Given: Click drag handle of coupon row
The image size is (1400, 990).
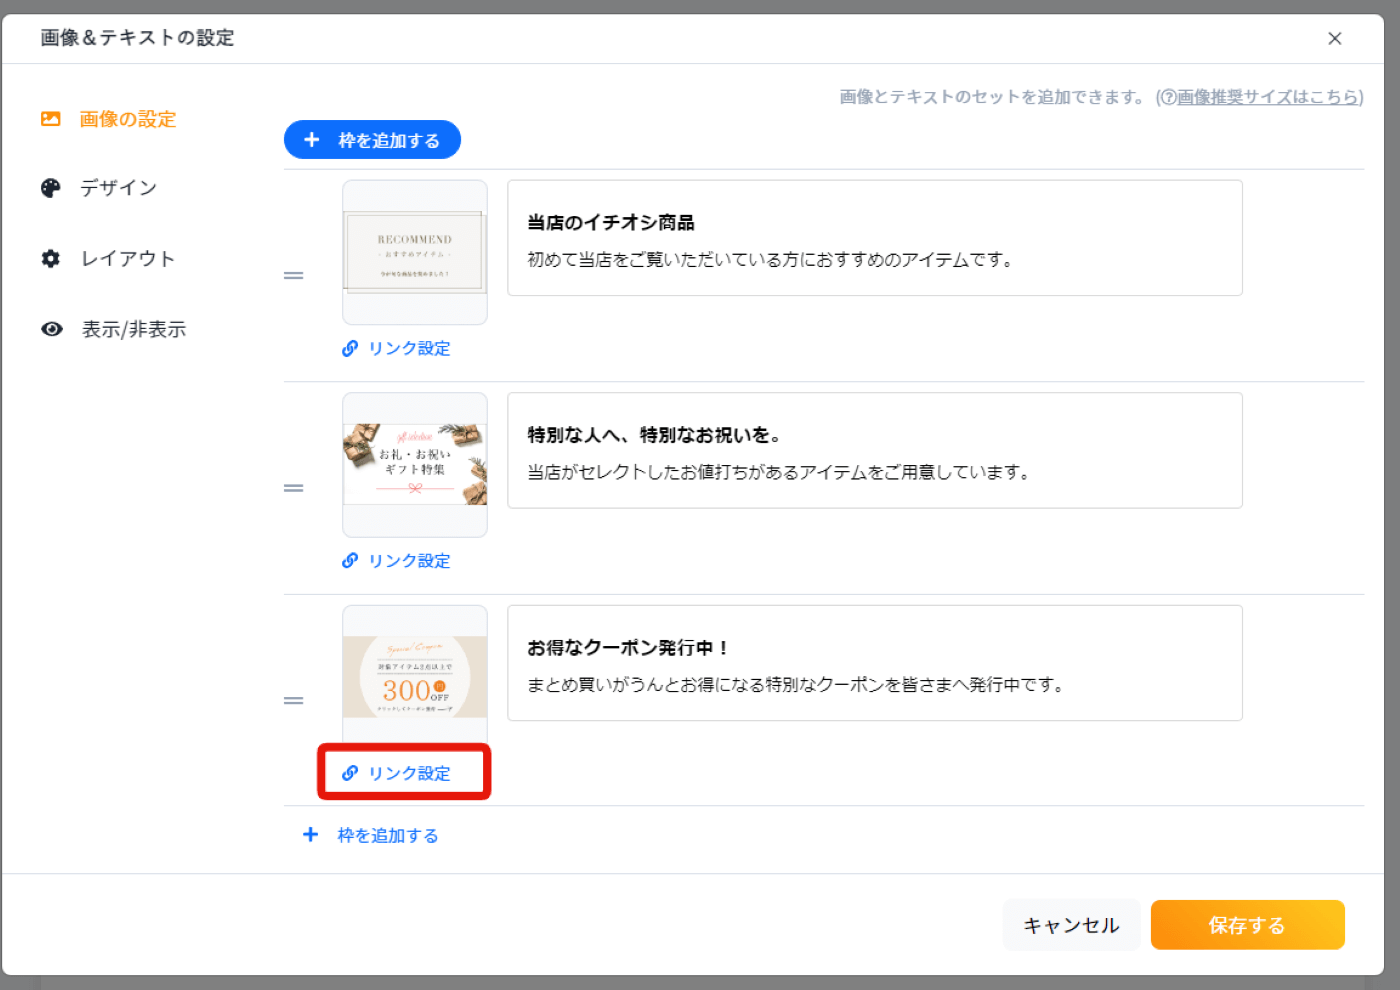Looking at the screenshot, I should pyautogui.click(x=293, y=700).
